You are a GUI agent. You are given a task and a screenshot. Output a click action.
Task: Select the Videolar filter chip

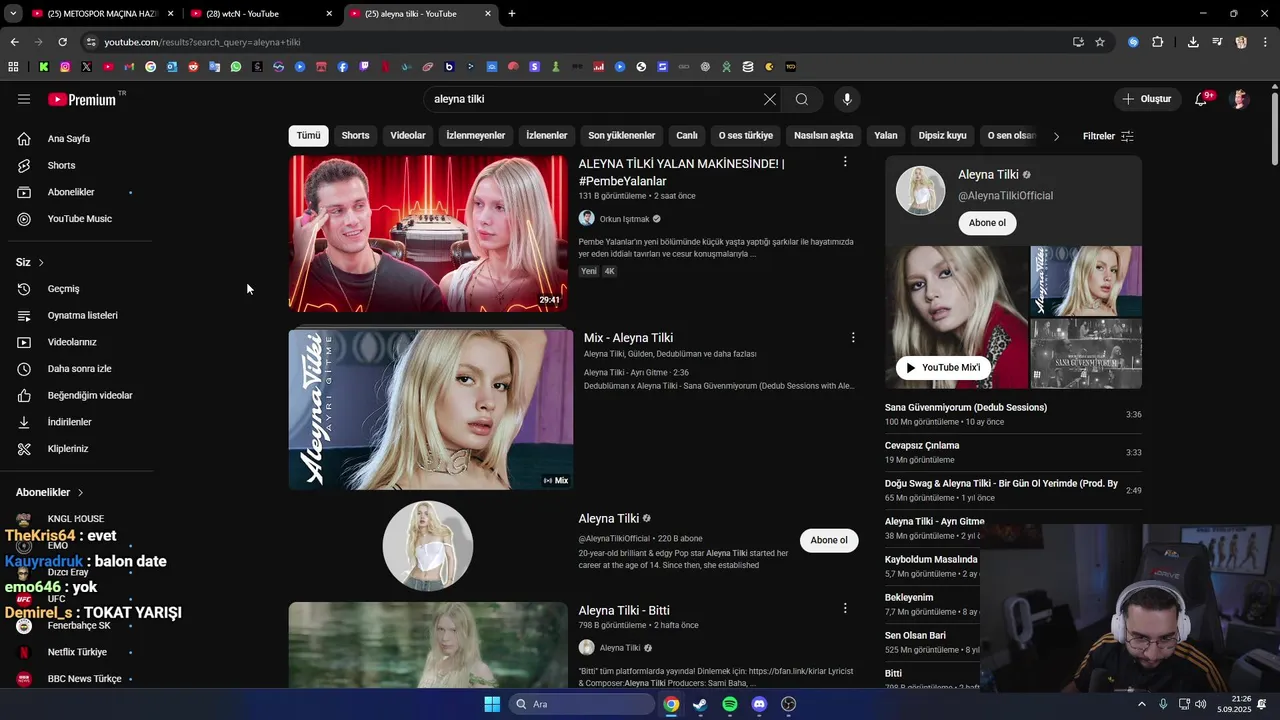[408, 136]
